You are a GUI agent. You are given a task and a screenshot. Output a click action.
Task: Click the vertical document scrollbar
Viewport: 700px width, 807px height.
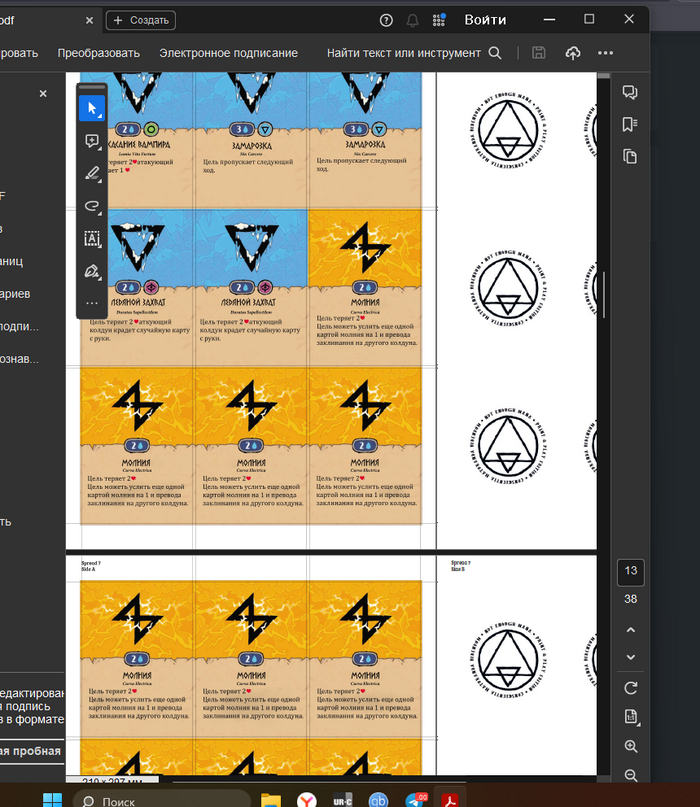click(x=604, y=295)
